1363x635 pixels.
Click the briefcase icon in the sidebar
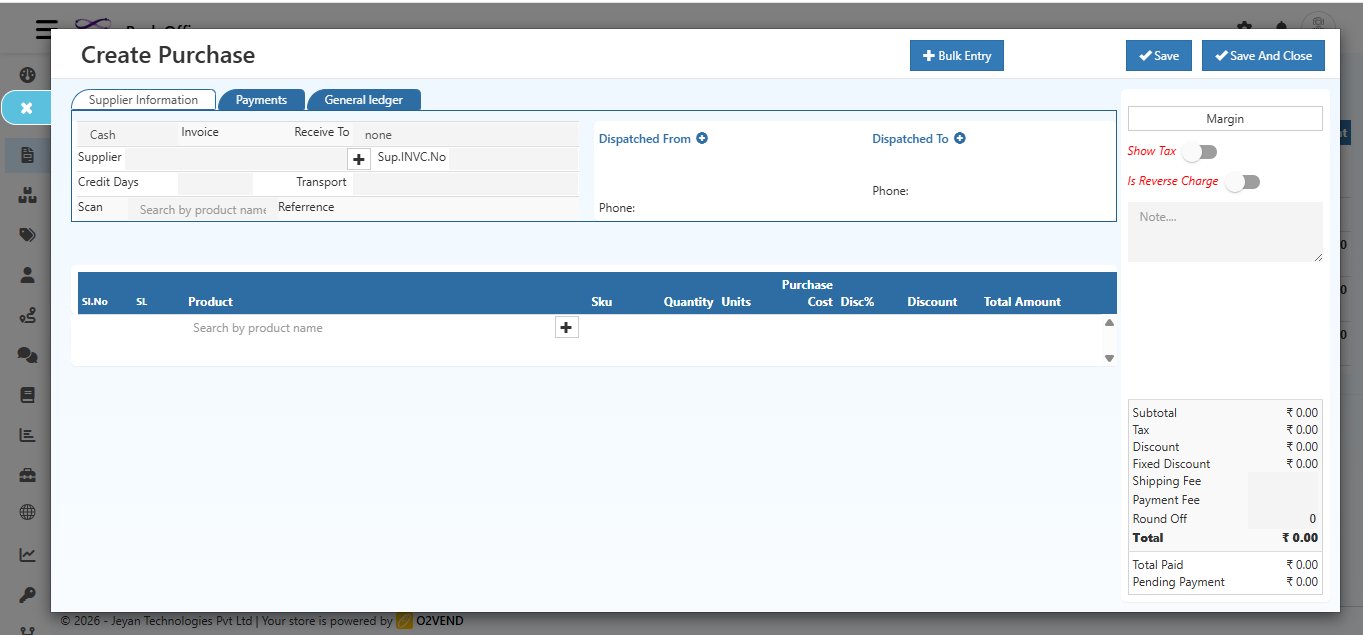coord(27,473)
